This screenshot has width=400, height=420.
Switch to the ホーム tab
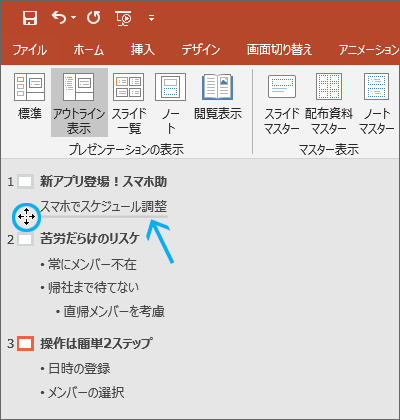coord(89,50)
